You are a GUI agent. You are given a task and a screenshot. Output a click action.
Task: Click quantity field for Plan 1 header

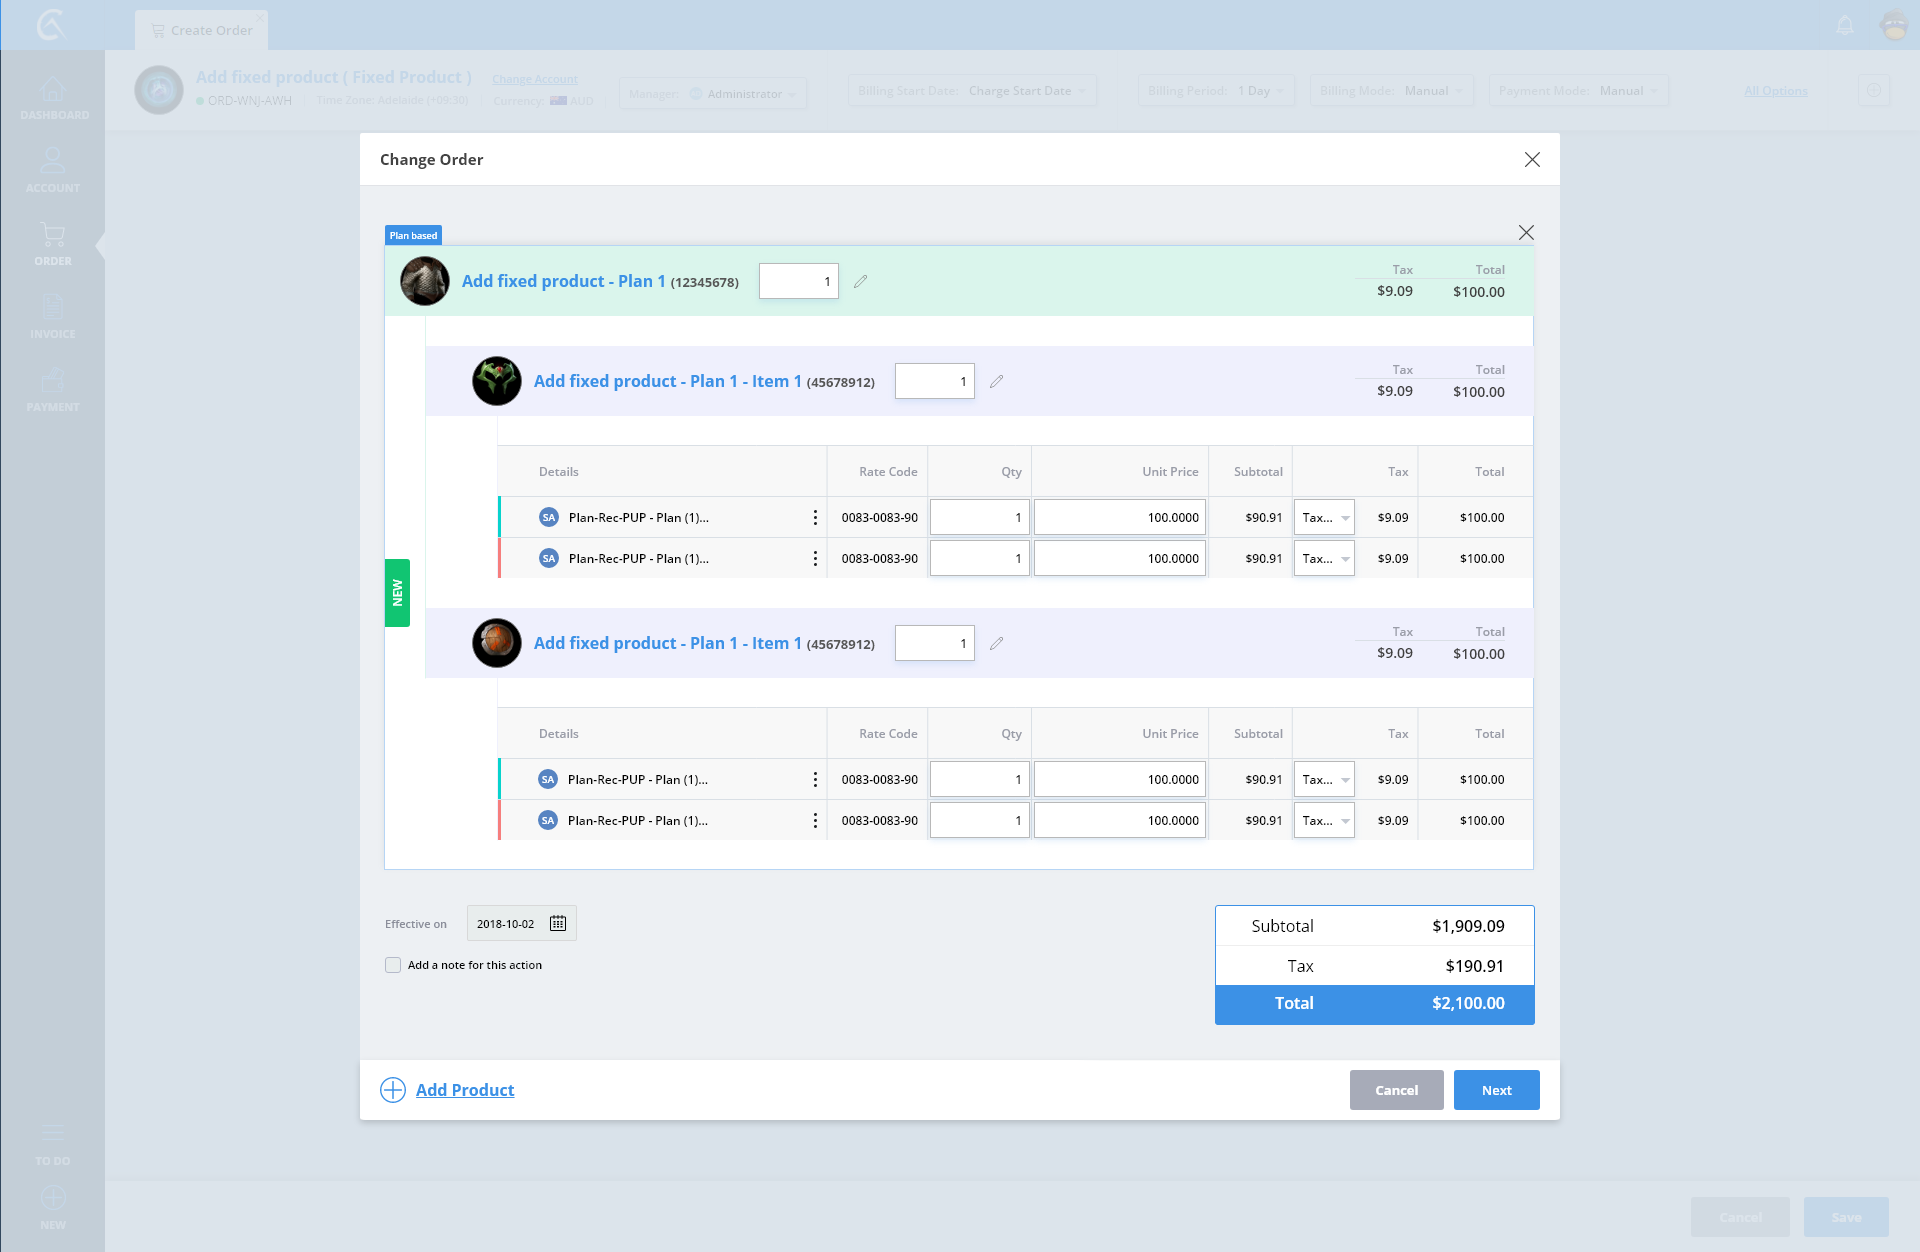(x=798, y=281)
